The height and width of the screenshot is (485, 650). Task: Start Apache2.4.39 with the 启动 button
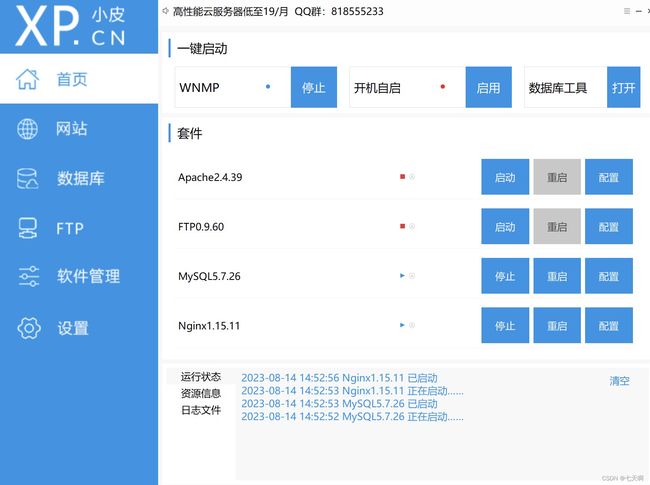point(505,177)
